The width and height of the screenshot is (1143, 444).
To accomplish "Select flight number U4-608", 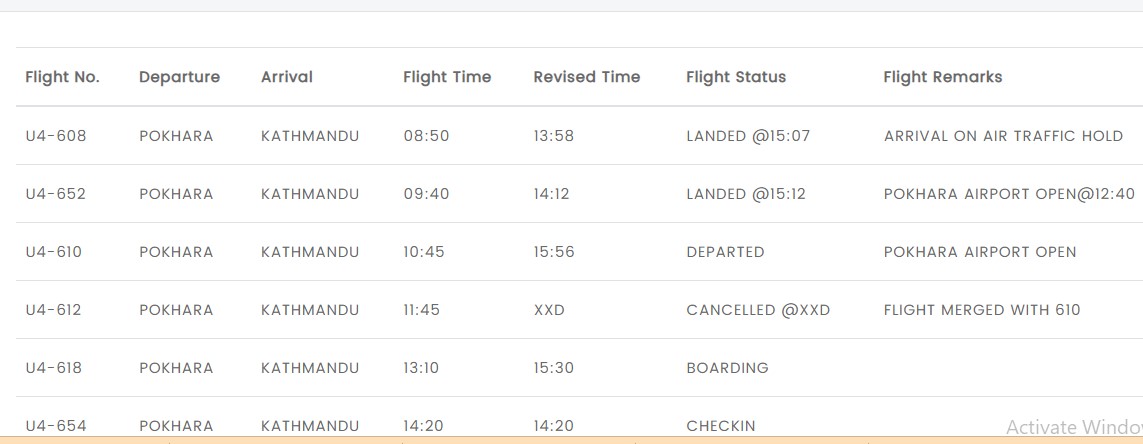I will 55,136.
